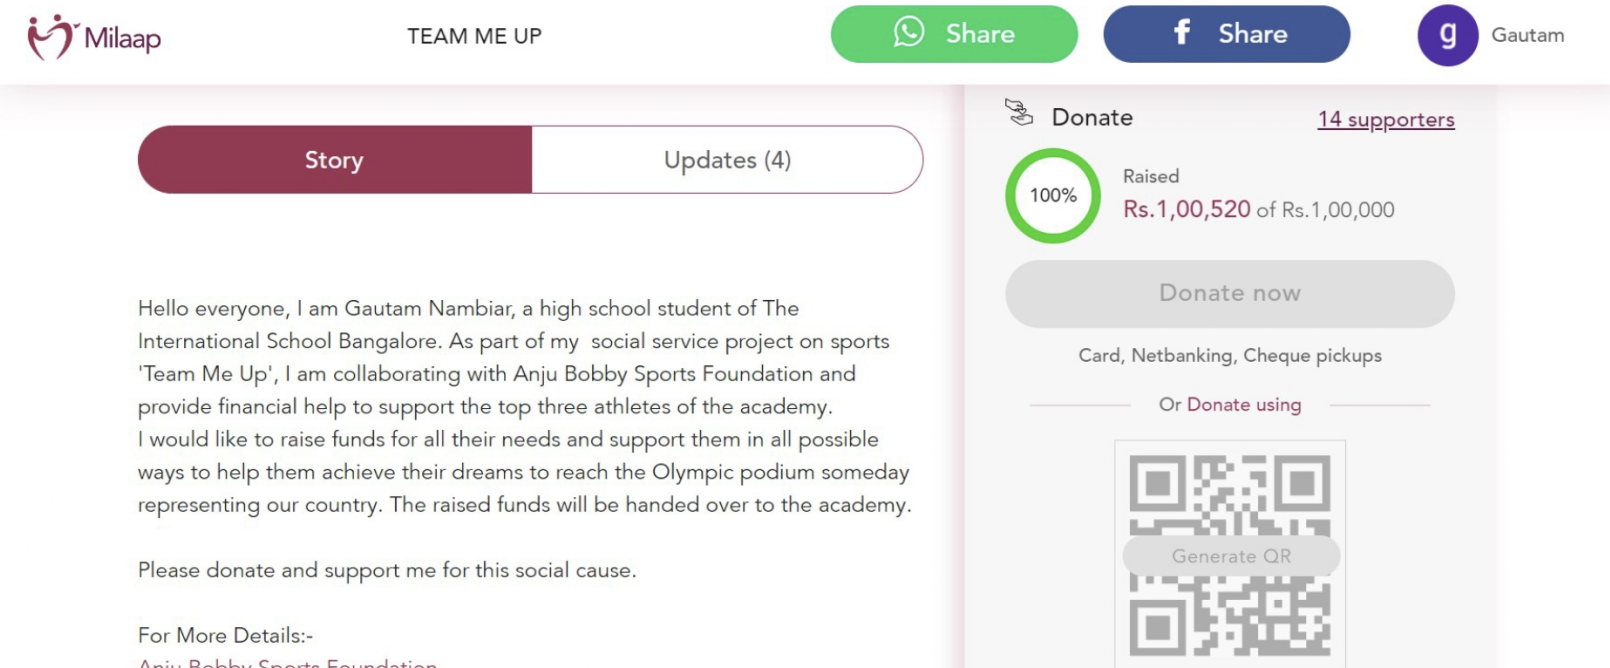Click the Milaap wordmark text

(x=122, y=38)
